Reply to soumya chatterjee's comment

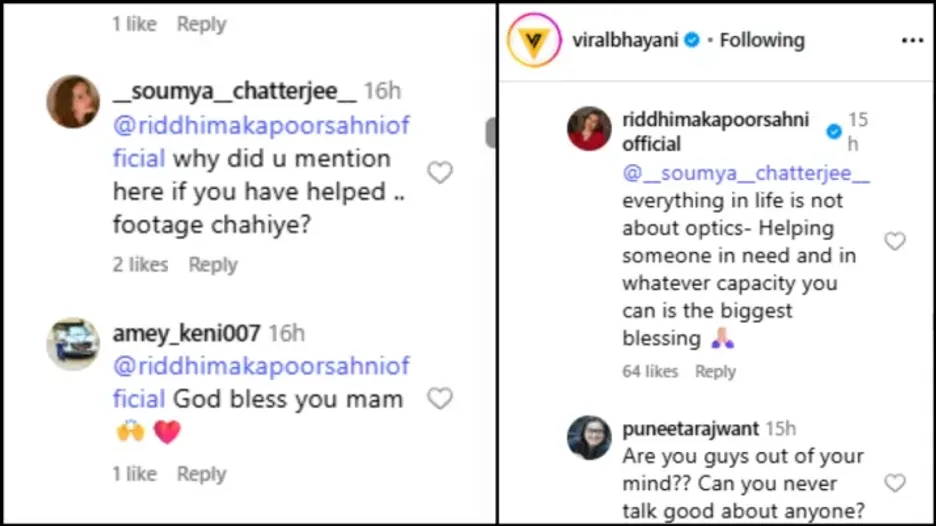(x=213, y=265)
